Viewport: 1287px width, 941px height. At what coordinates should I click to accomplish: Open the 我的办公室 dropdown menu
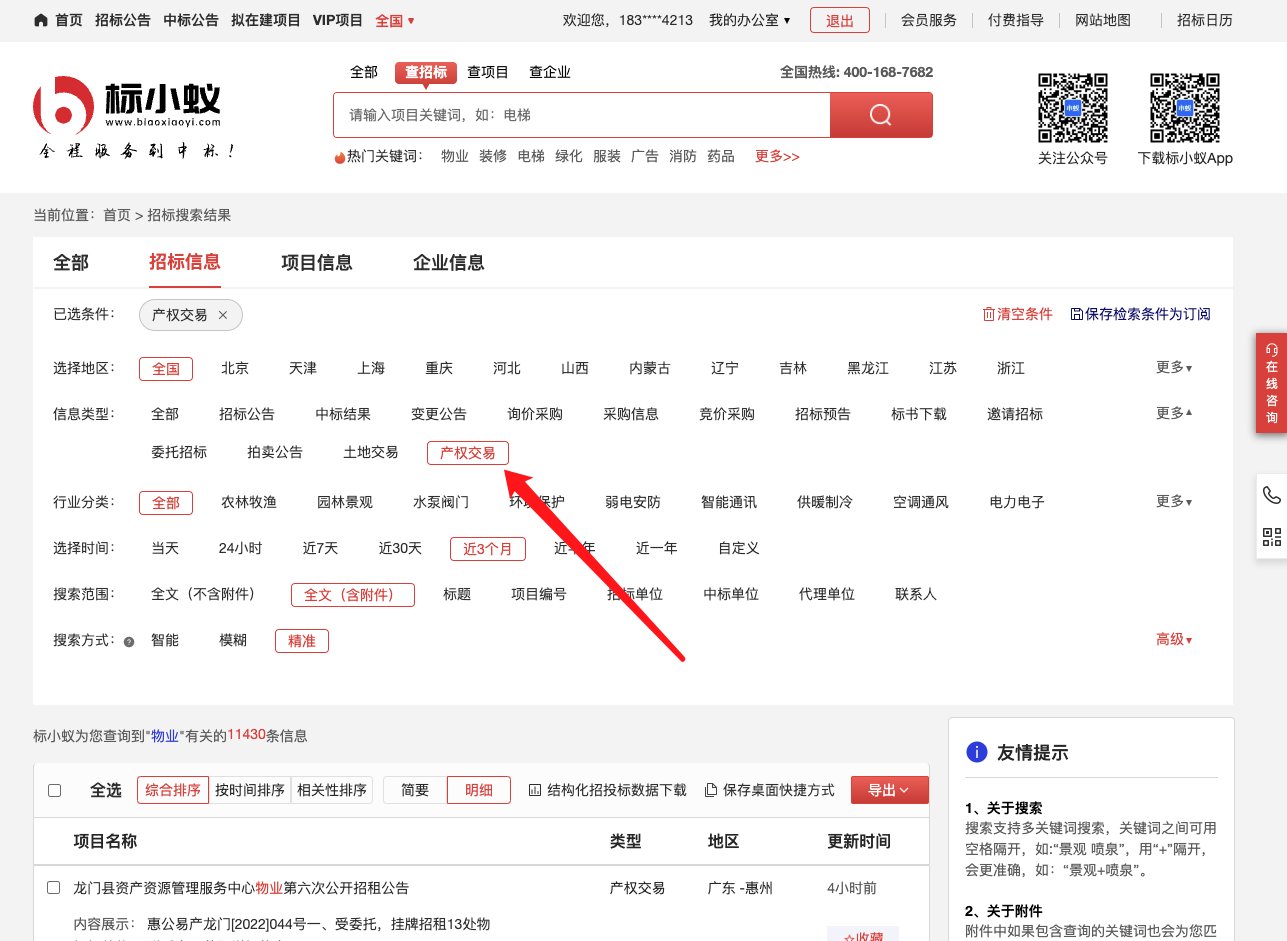(749, 20)
